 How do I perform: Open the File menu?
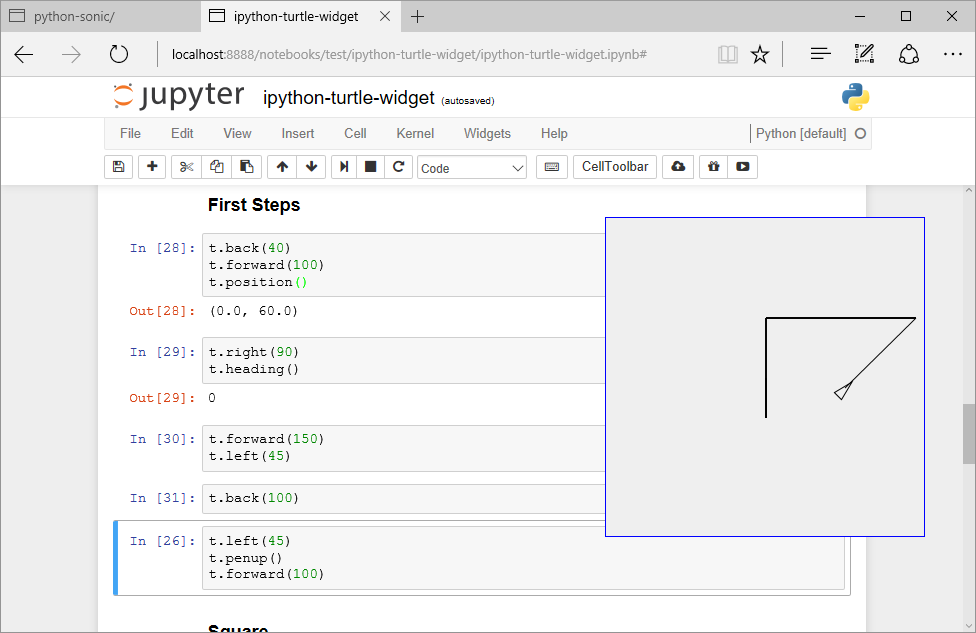(x=130, y=133)
